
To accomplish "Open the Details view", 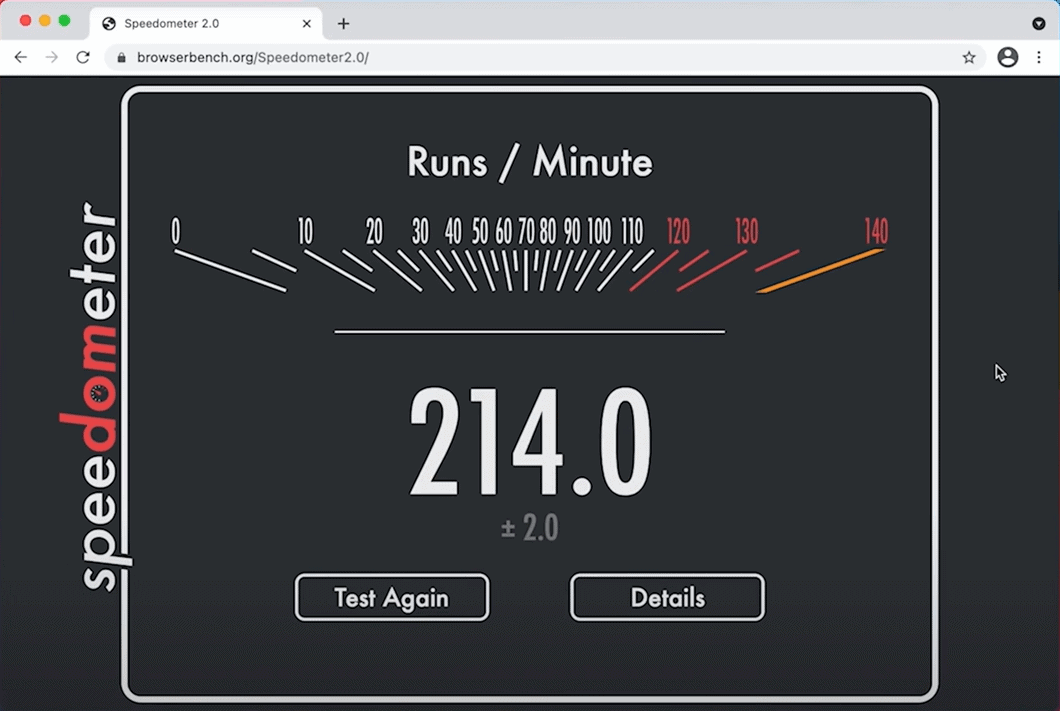I will (x=666, y=597).
